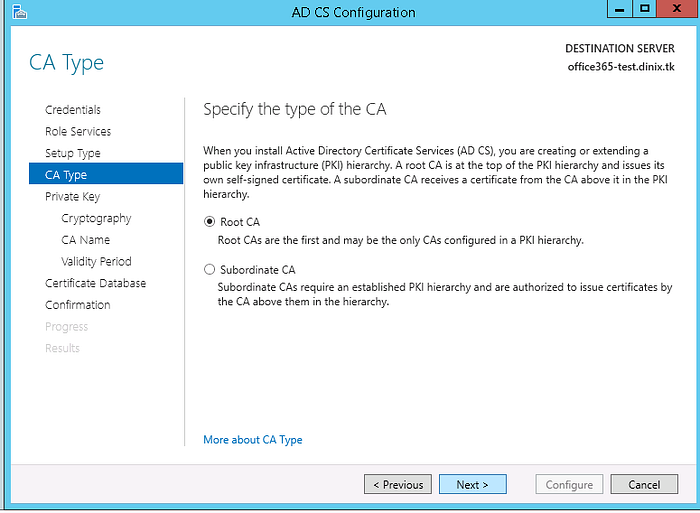The height and width of the screenshot is (513, 700).
Task: Select the Root CA radio button
Action: coord(209,221)
